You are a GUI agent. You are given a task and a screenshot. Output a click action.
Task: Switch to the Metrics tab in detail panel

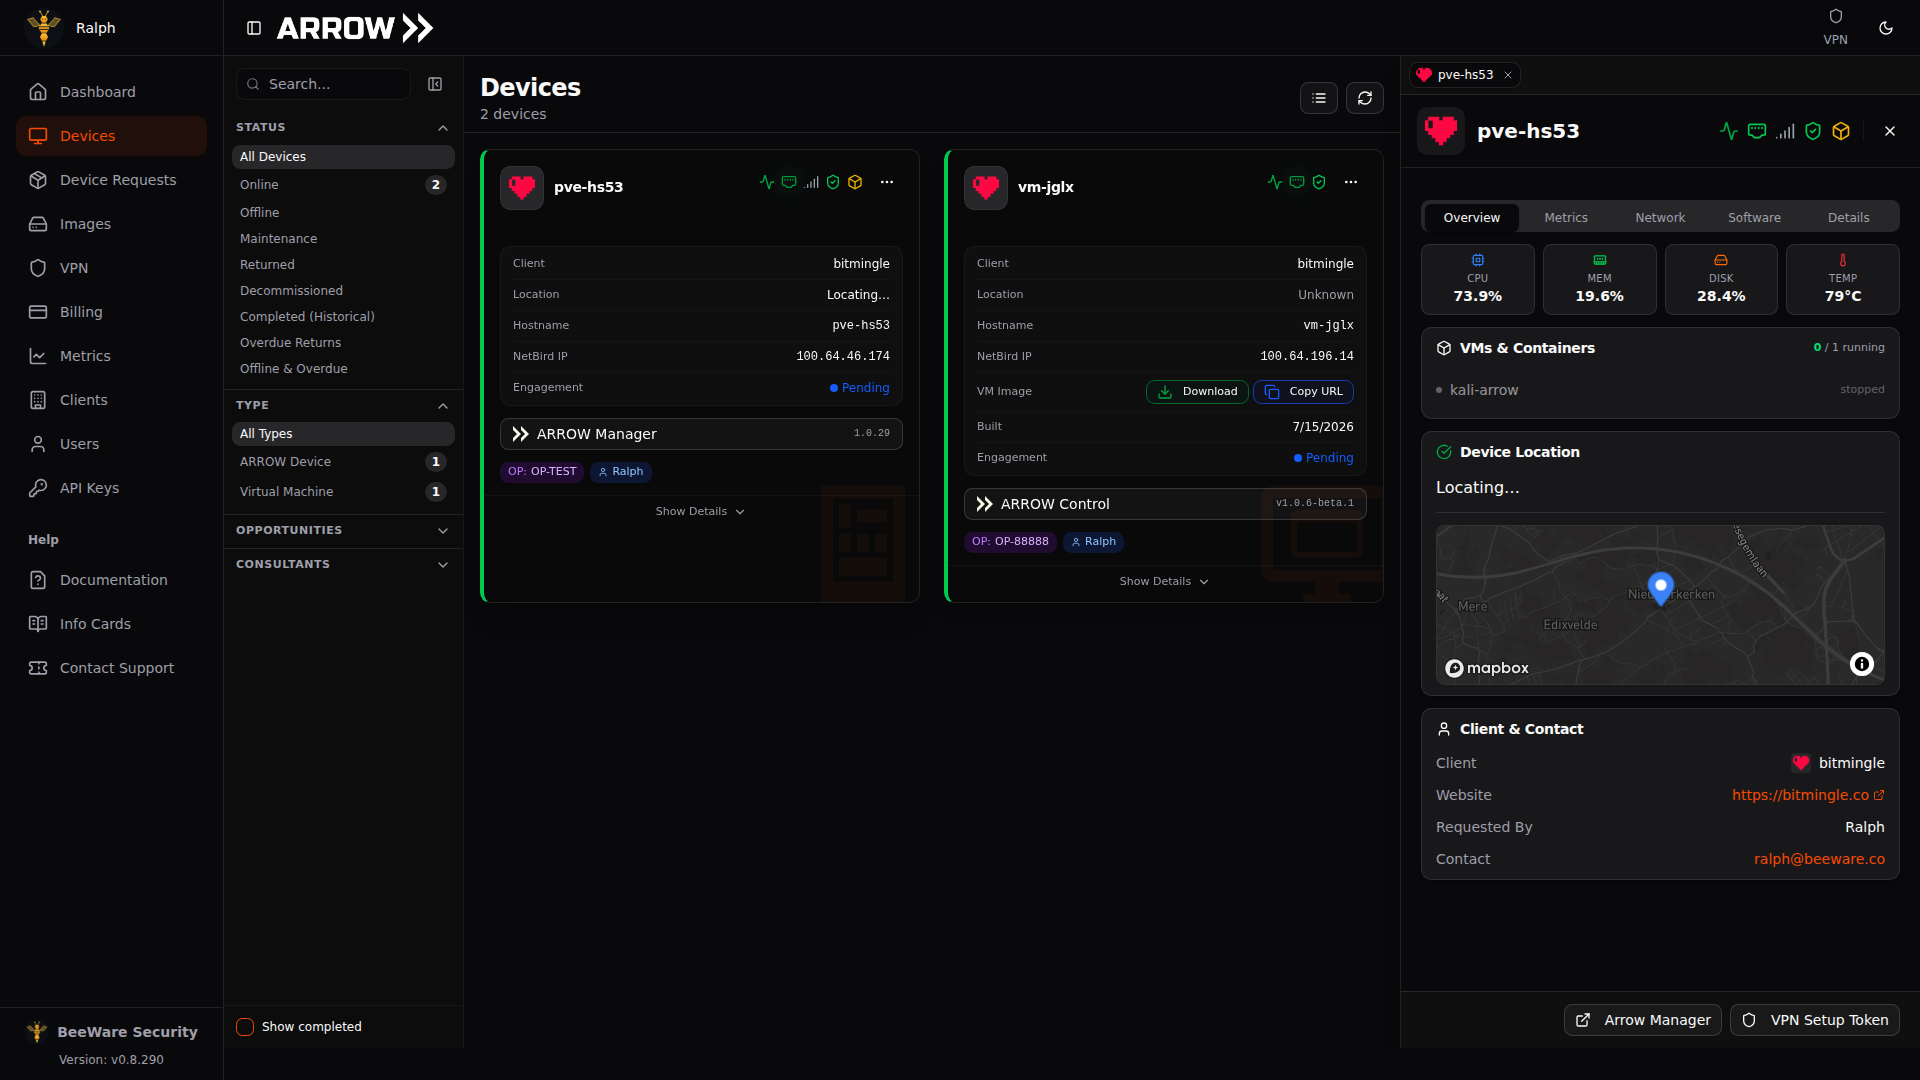tap(1566, 218)
